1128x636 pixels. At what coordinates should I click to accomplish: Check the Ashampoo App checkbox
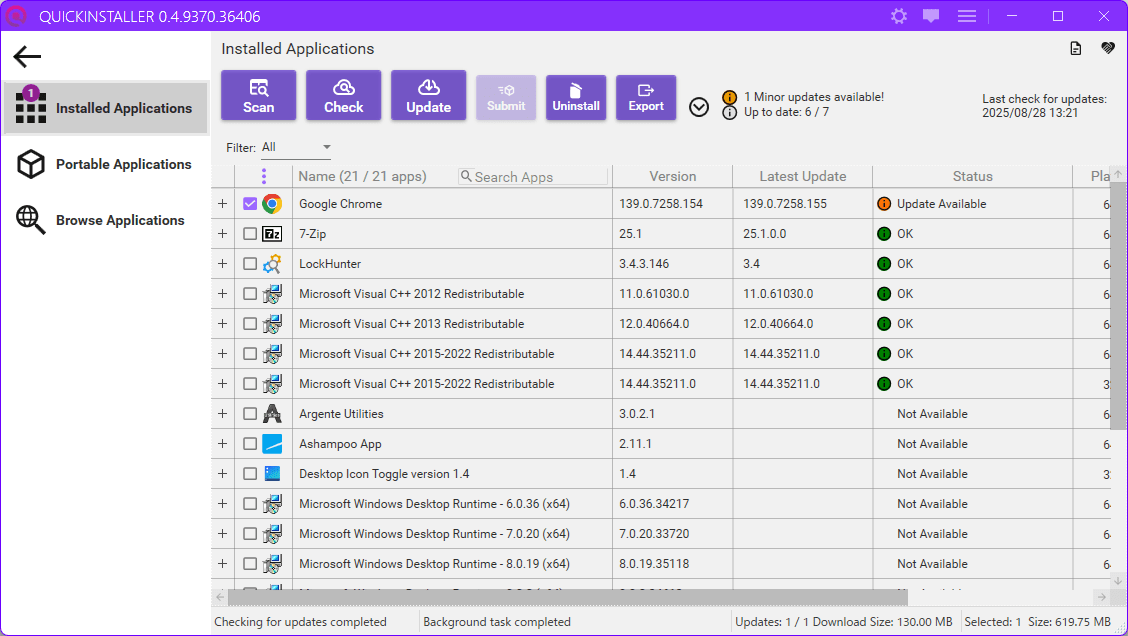coord(250,444)
